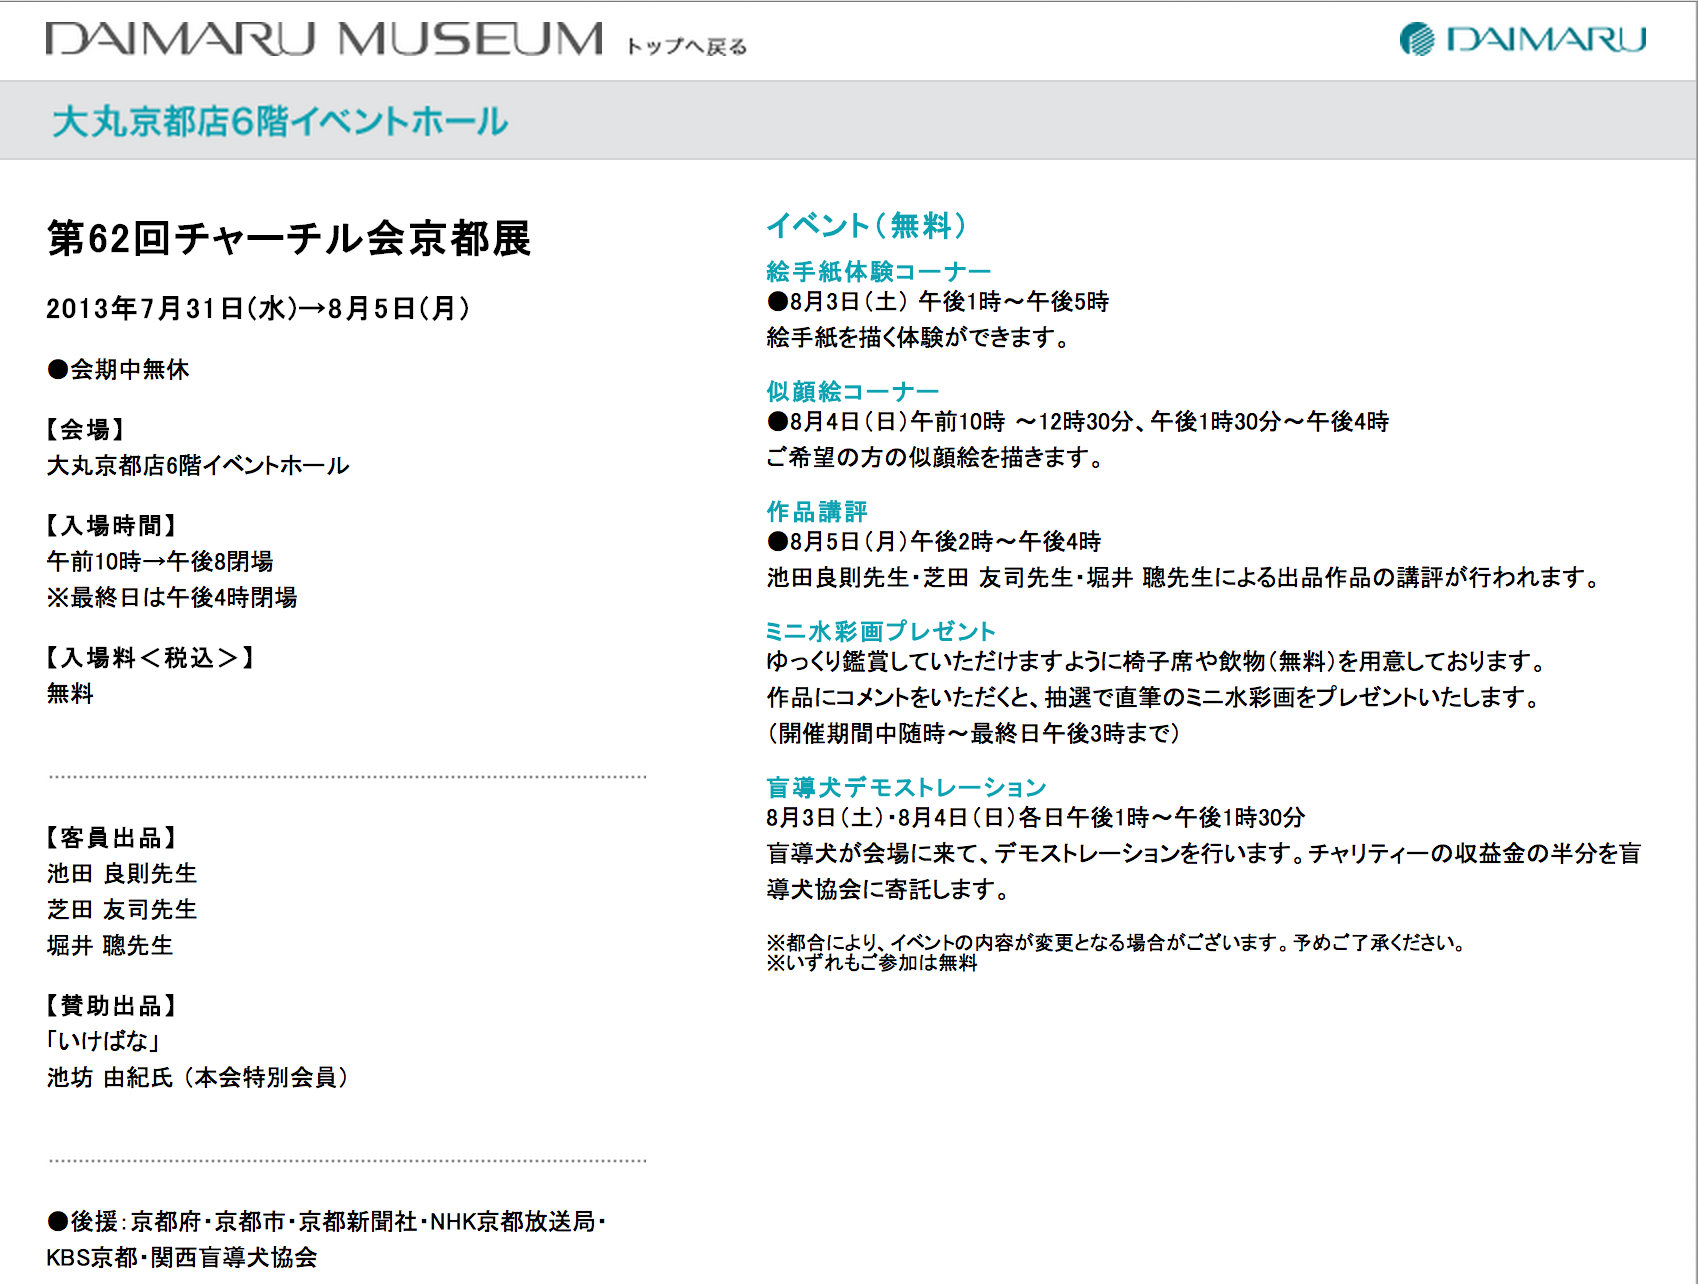Click the 第62回チャーチル会京都展 title
The width and height of the screenshot is (1698, 1284).
tap(289, 238)
